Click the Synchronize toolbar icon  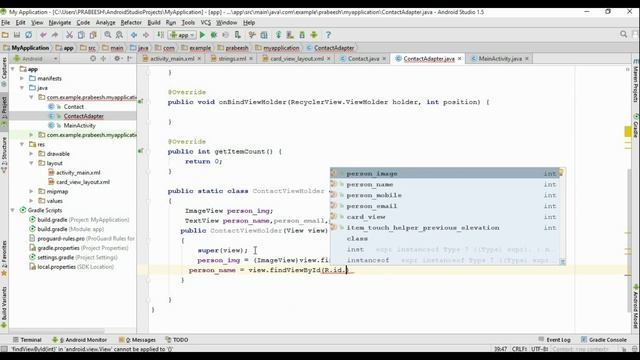29,35
